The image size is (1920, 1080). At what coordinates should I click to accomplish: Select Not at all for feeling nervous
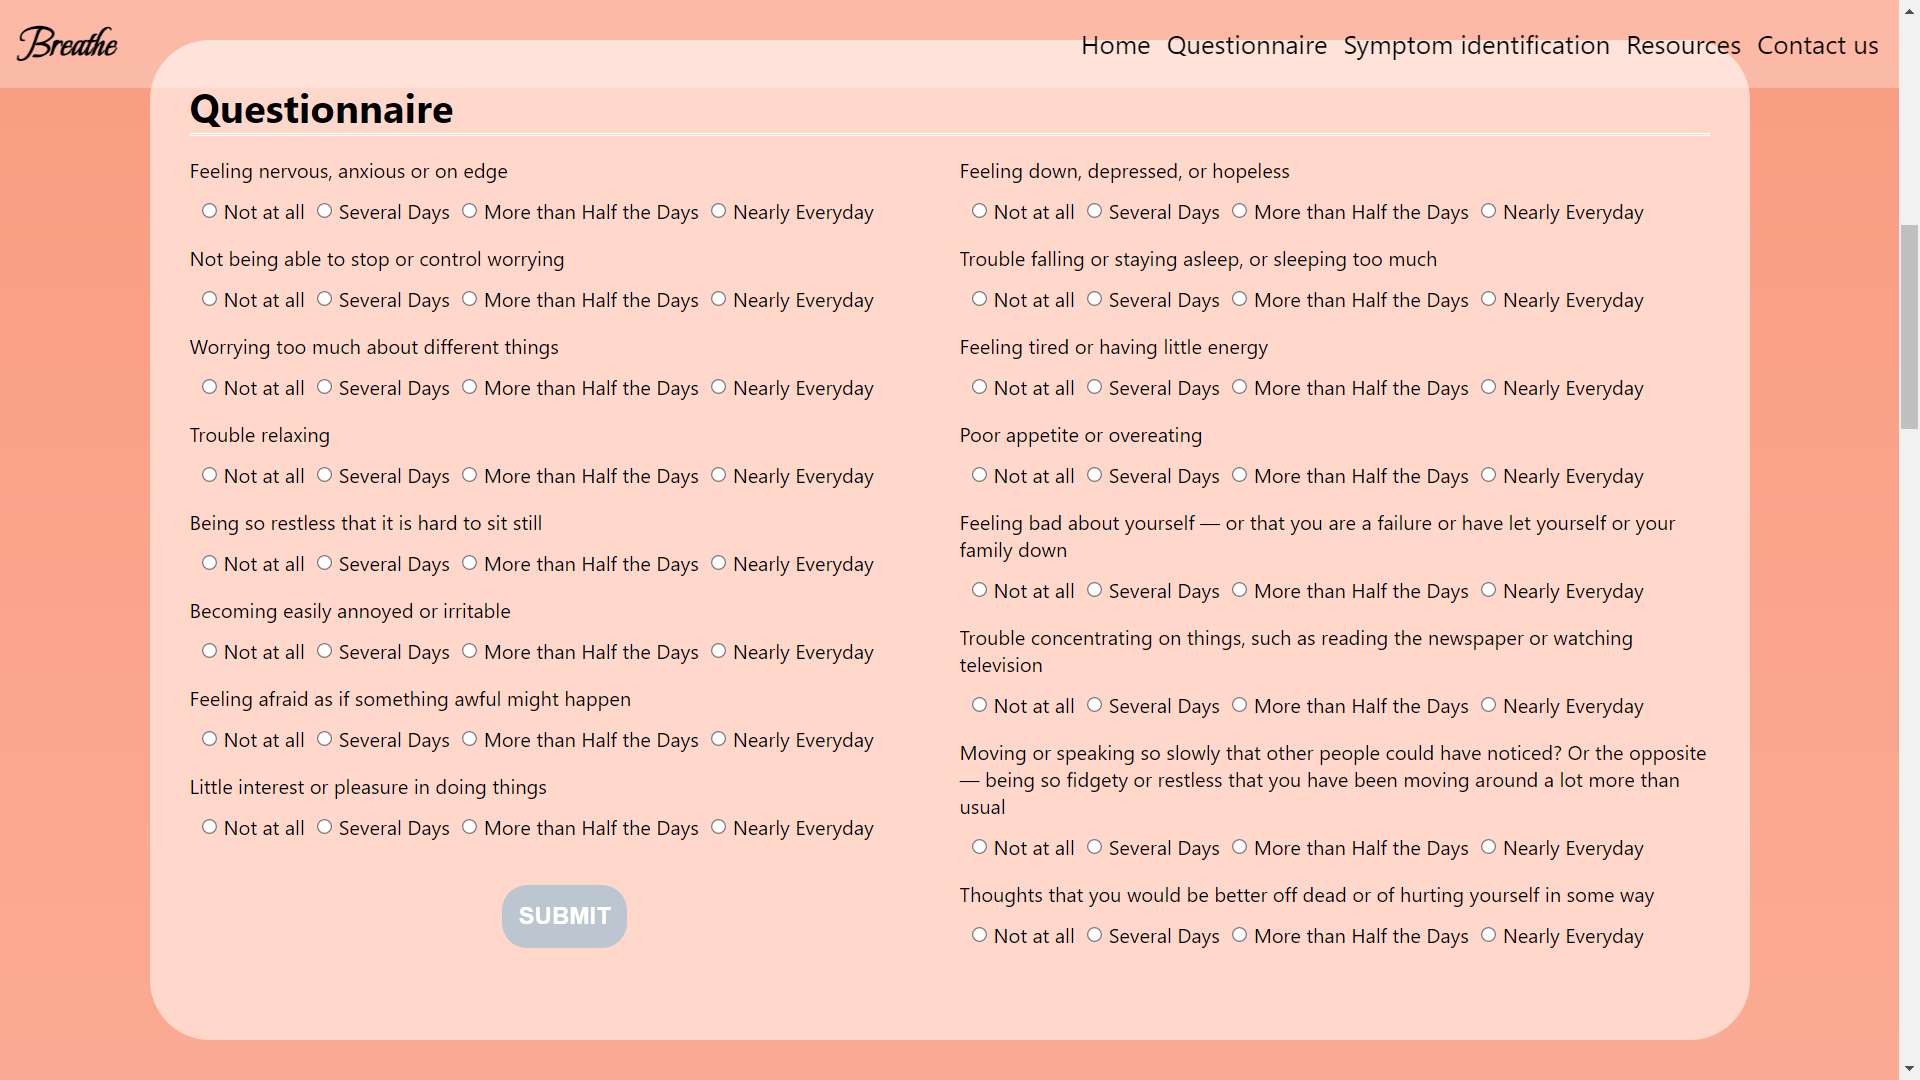pyautogui.click(x=209, y=211)
